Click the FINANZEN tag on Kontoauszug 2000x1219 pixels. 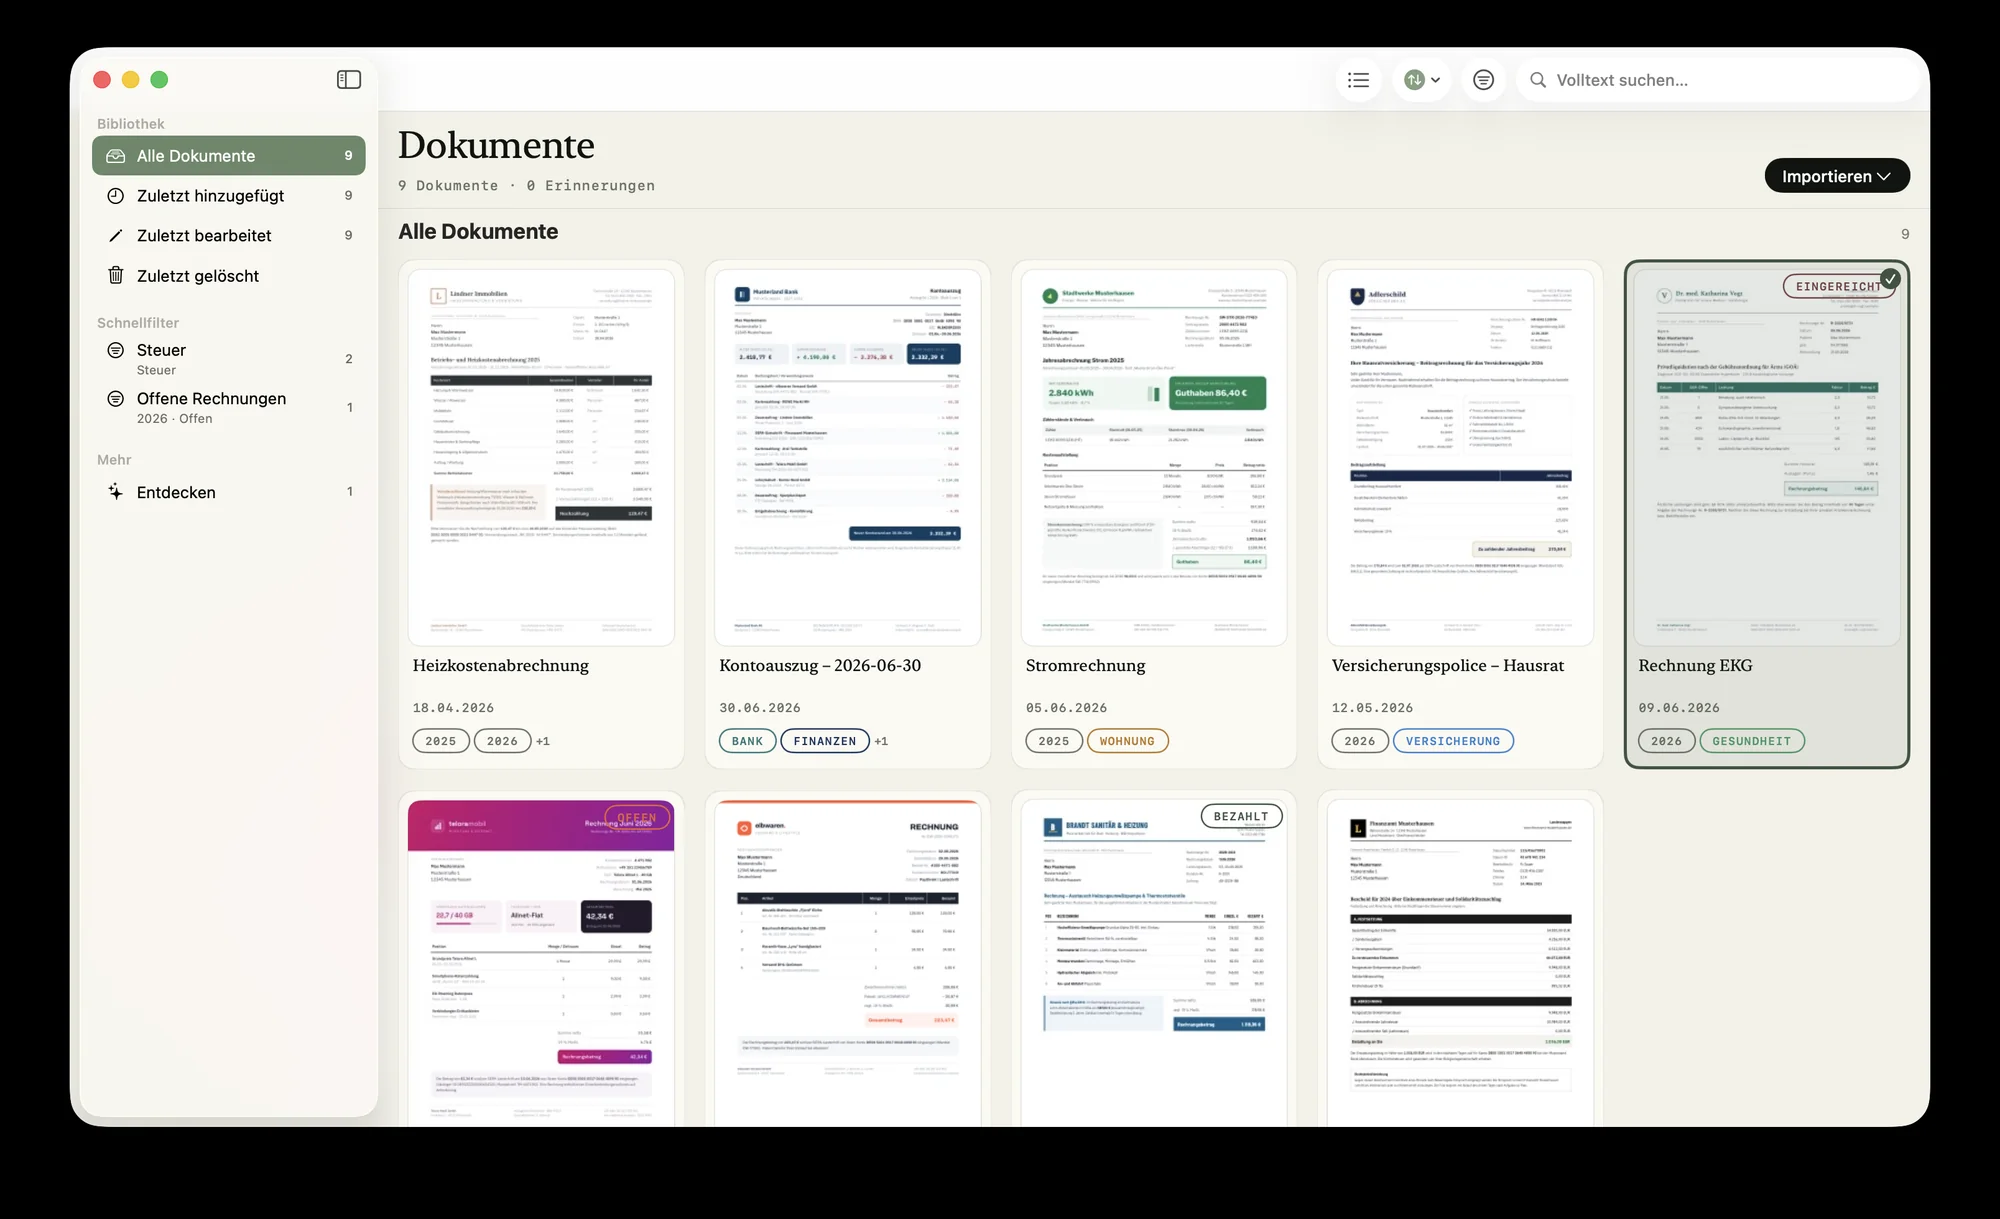tap(825, 741)
